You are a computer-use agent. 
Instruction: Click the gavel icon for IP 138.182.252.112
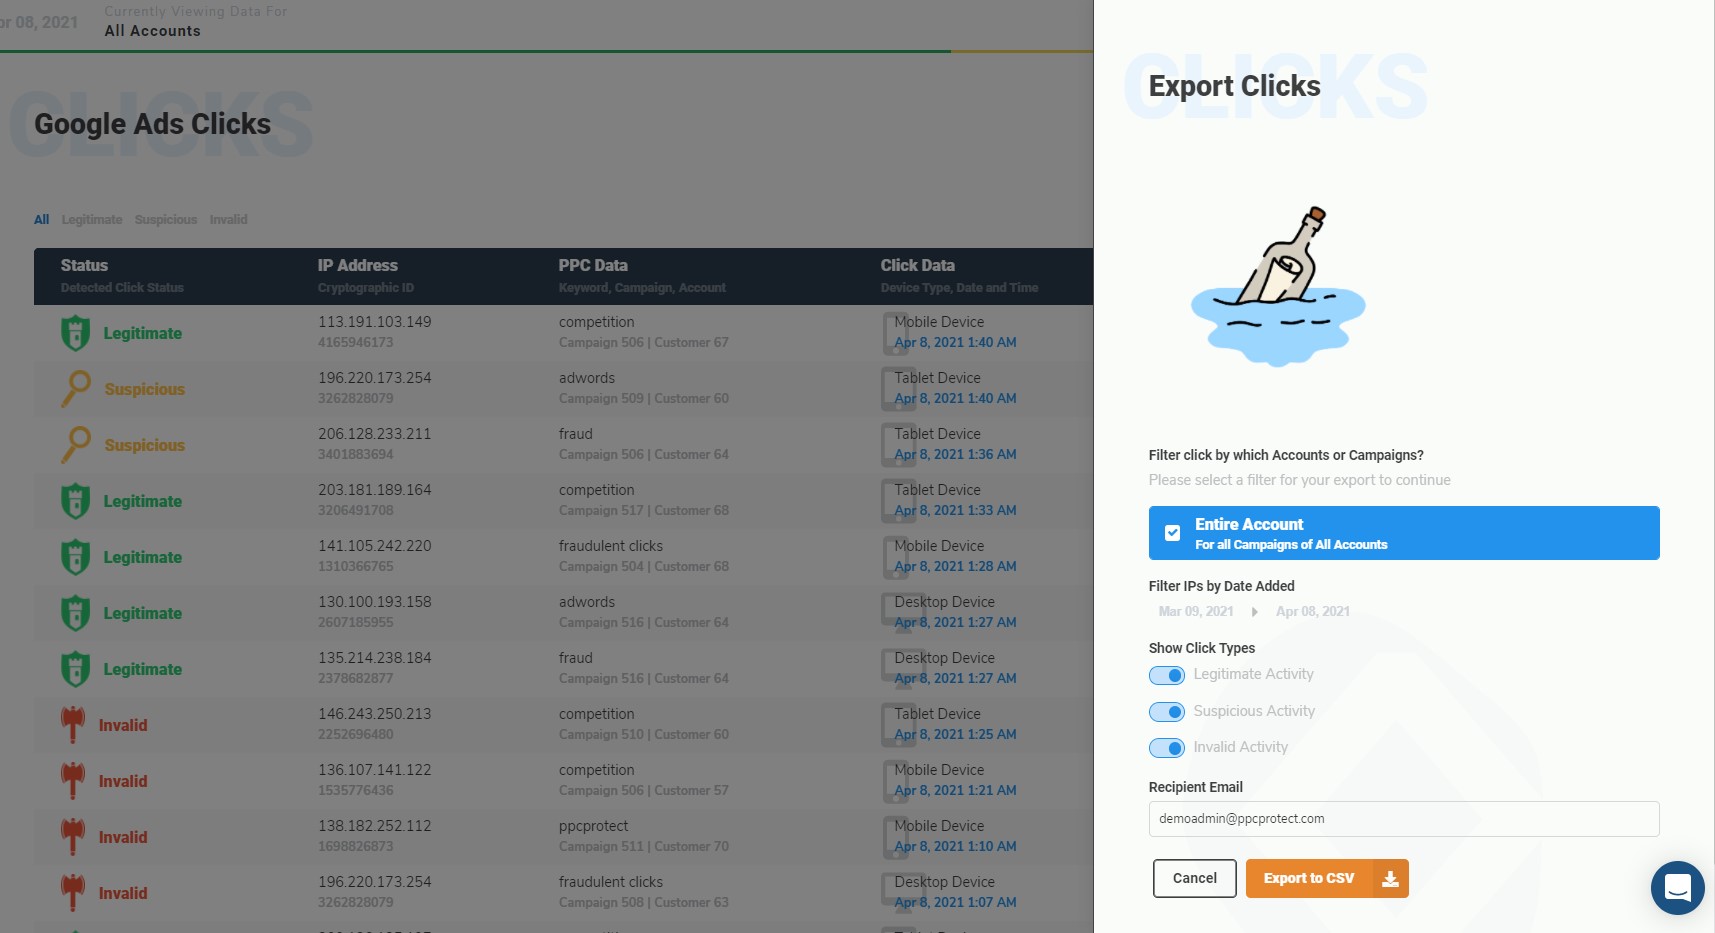(x=73, y=837)
